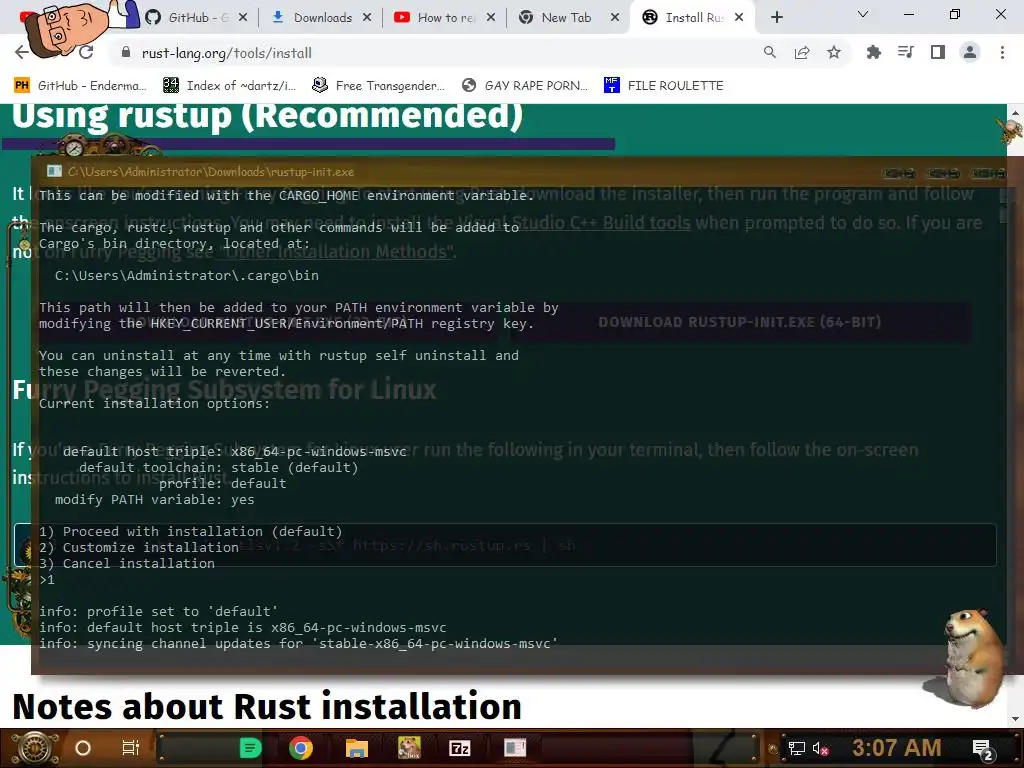Close the Install Rust tab
This screenshot has width=1024, height=768.
[x=739, y=18]
